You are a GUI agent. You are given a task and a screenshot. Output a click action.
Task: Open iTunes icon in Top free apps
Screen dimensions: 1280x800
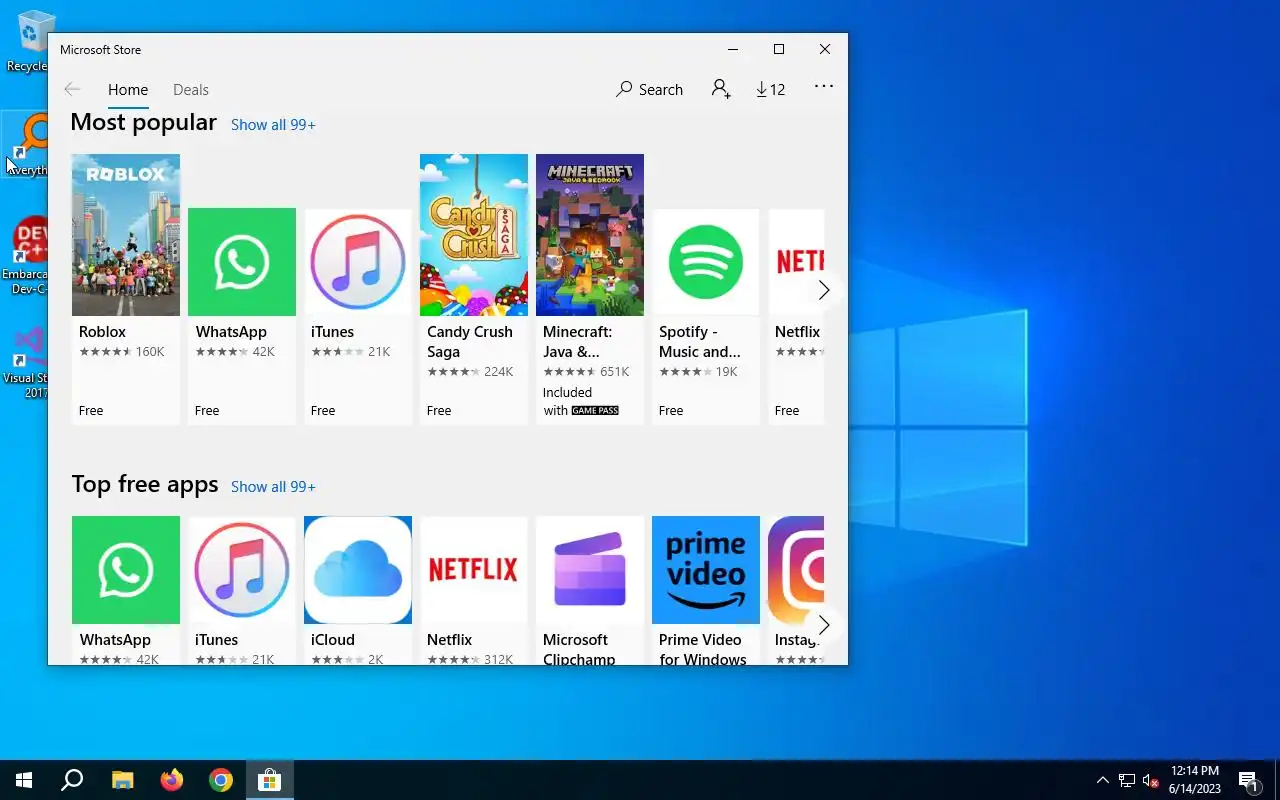tap(242, 570)
